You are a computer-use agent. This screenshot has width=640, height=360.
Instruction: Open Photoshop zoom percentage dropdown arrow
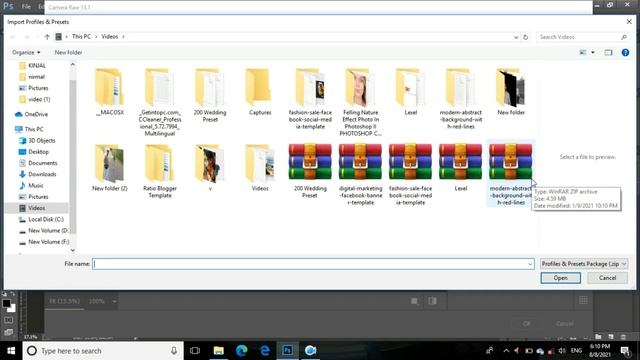pos(114,302)
